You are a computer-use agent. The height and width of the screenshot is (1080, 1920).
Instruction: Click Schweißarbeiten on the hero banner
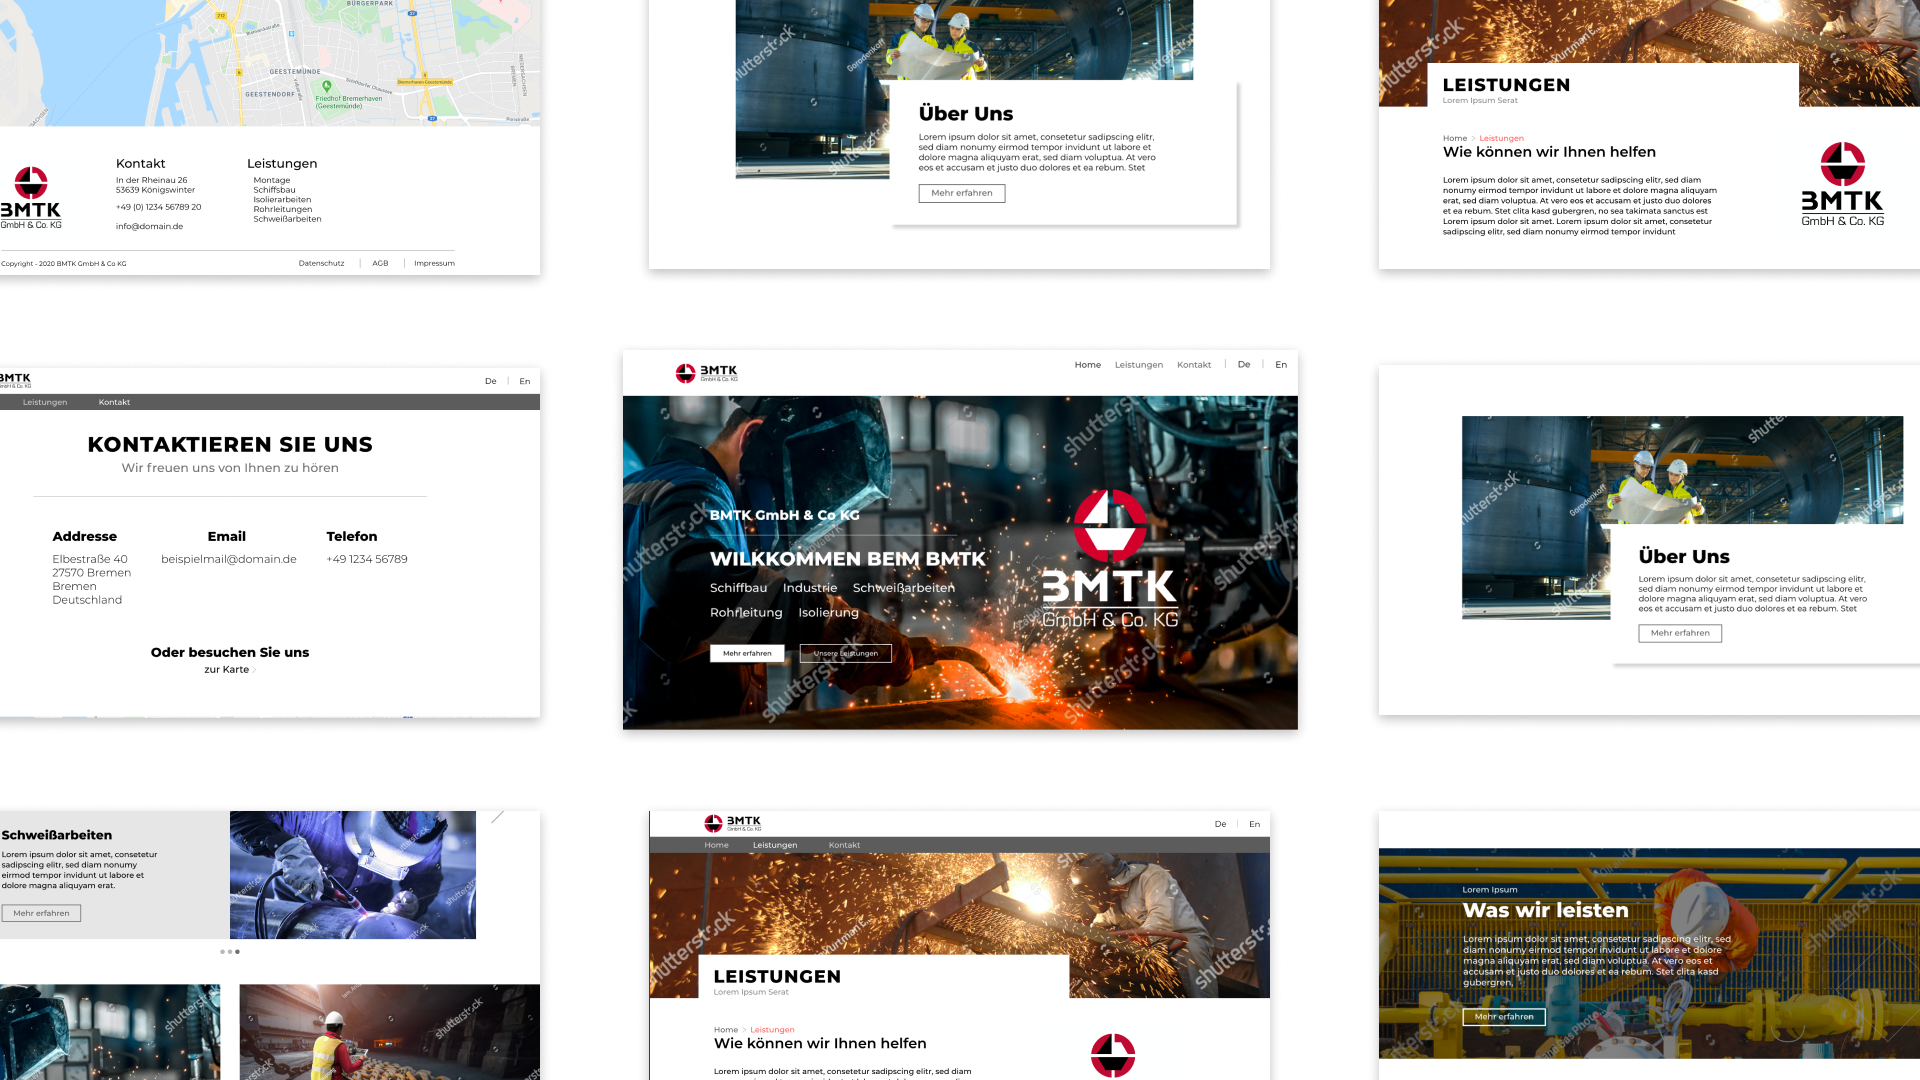coord(904,588)
